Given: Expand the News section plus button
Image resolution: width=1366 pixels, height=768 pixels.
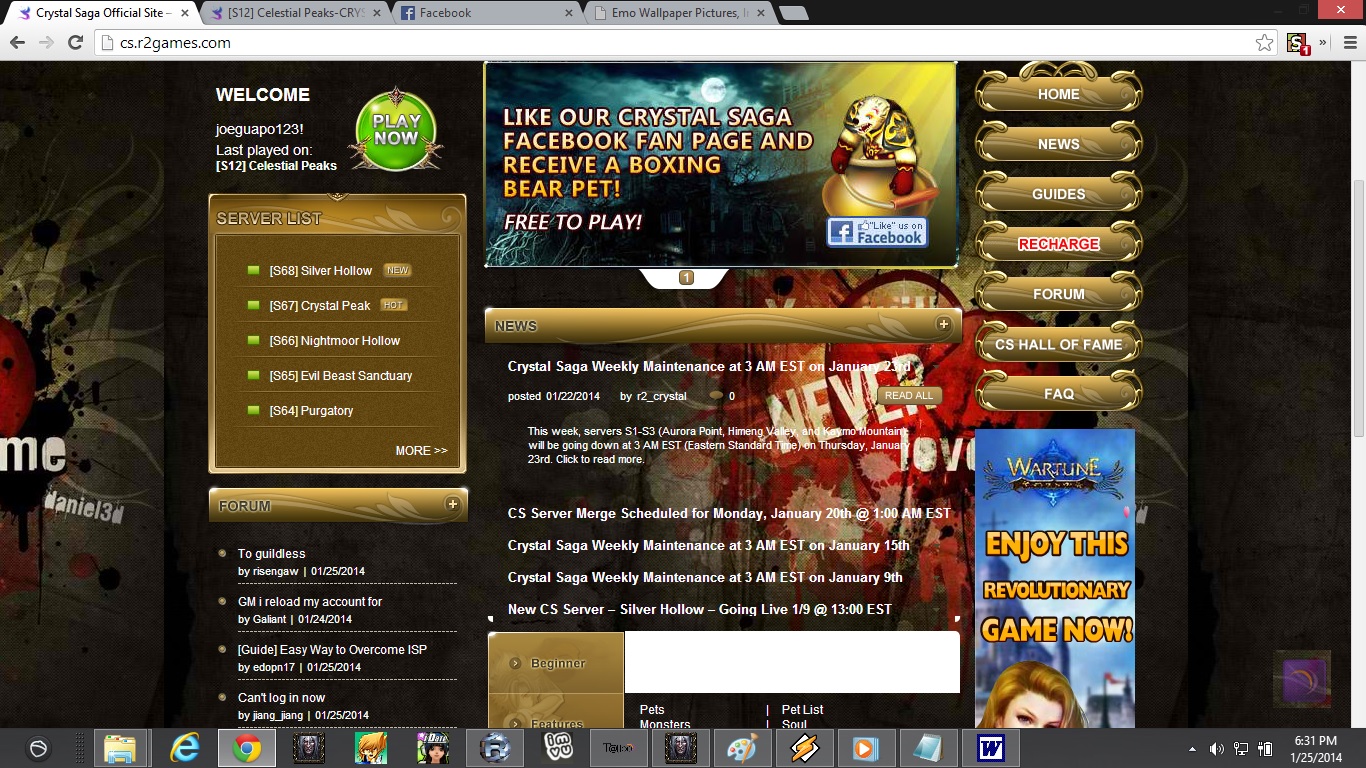Looking at the screenshot, I should point(943,324).
